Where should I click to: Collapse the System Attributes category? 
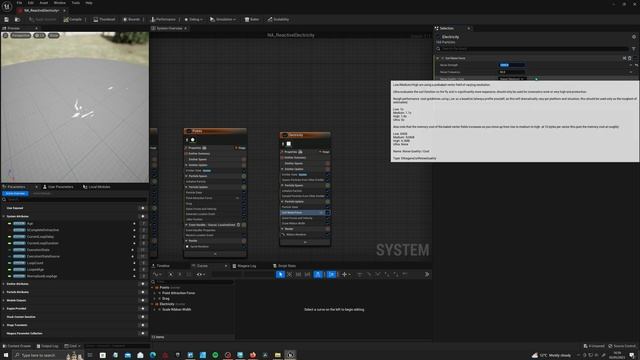[x=4, y=216]
